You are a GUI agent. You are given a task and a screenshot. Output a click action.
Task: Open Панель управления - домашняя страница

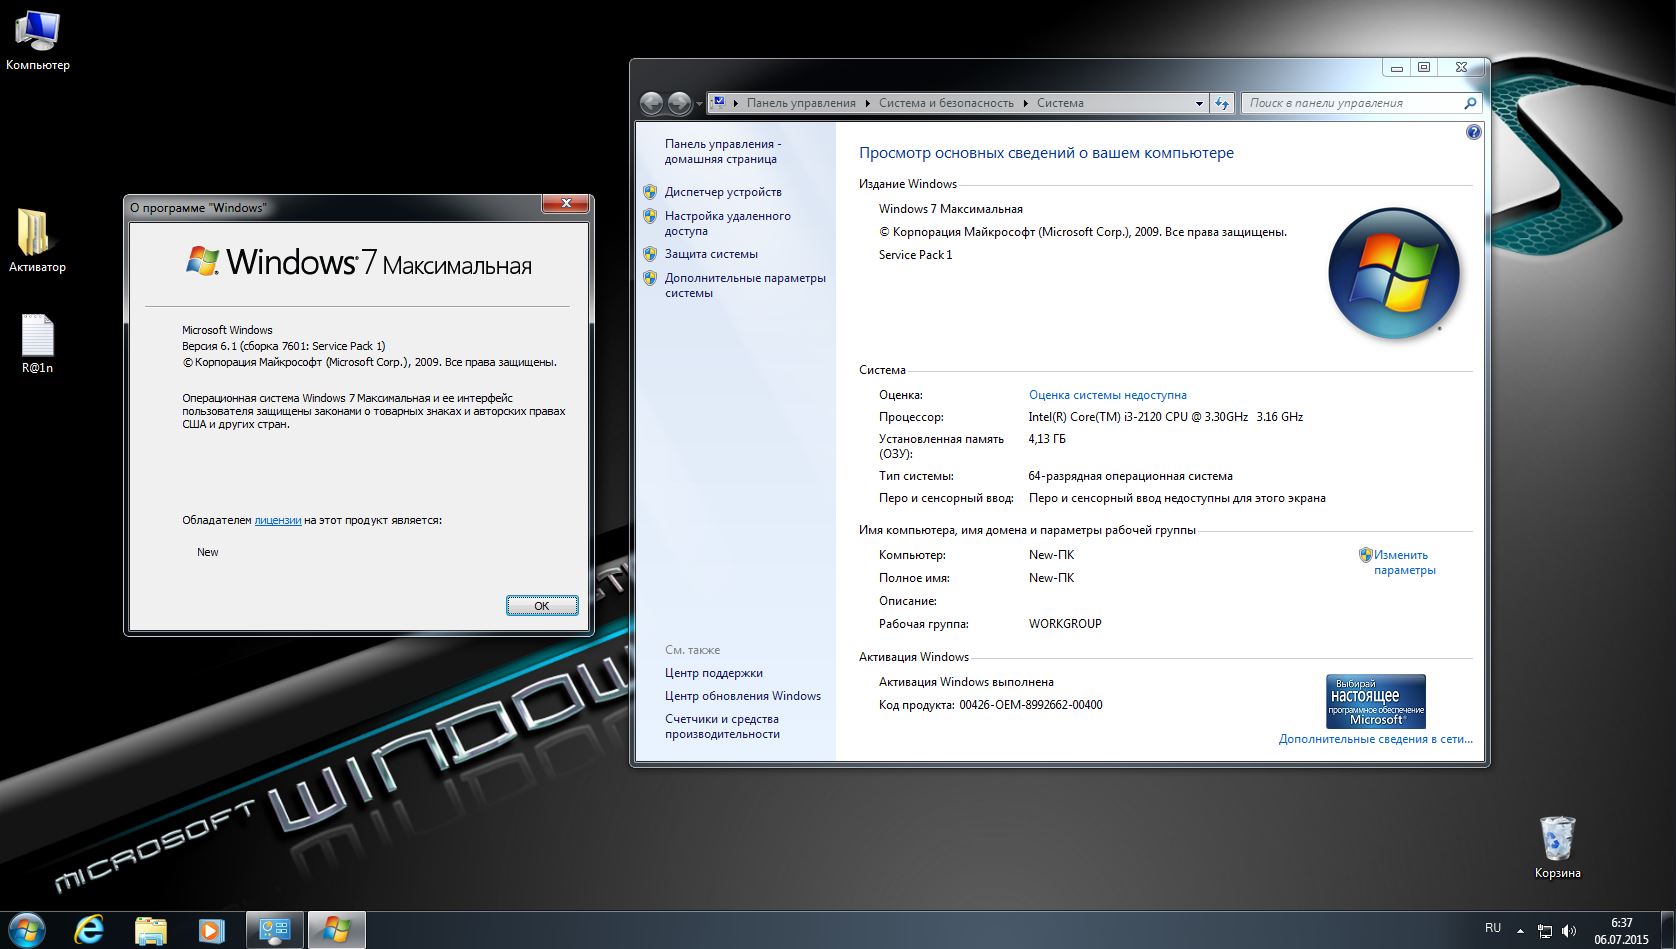(723, 151)
